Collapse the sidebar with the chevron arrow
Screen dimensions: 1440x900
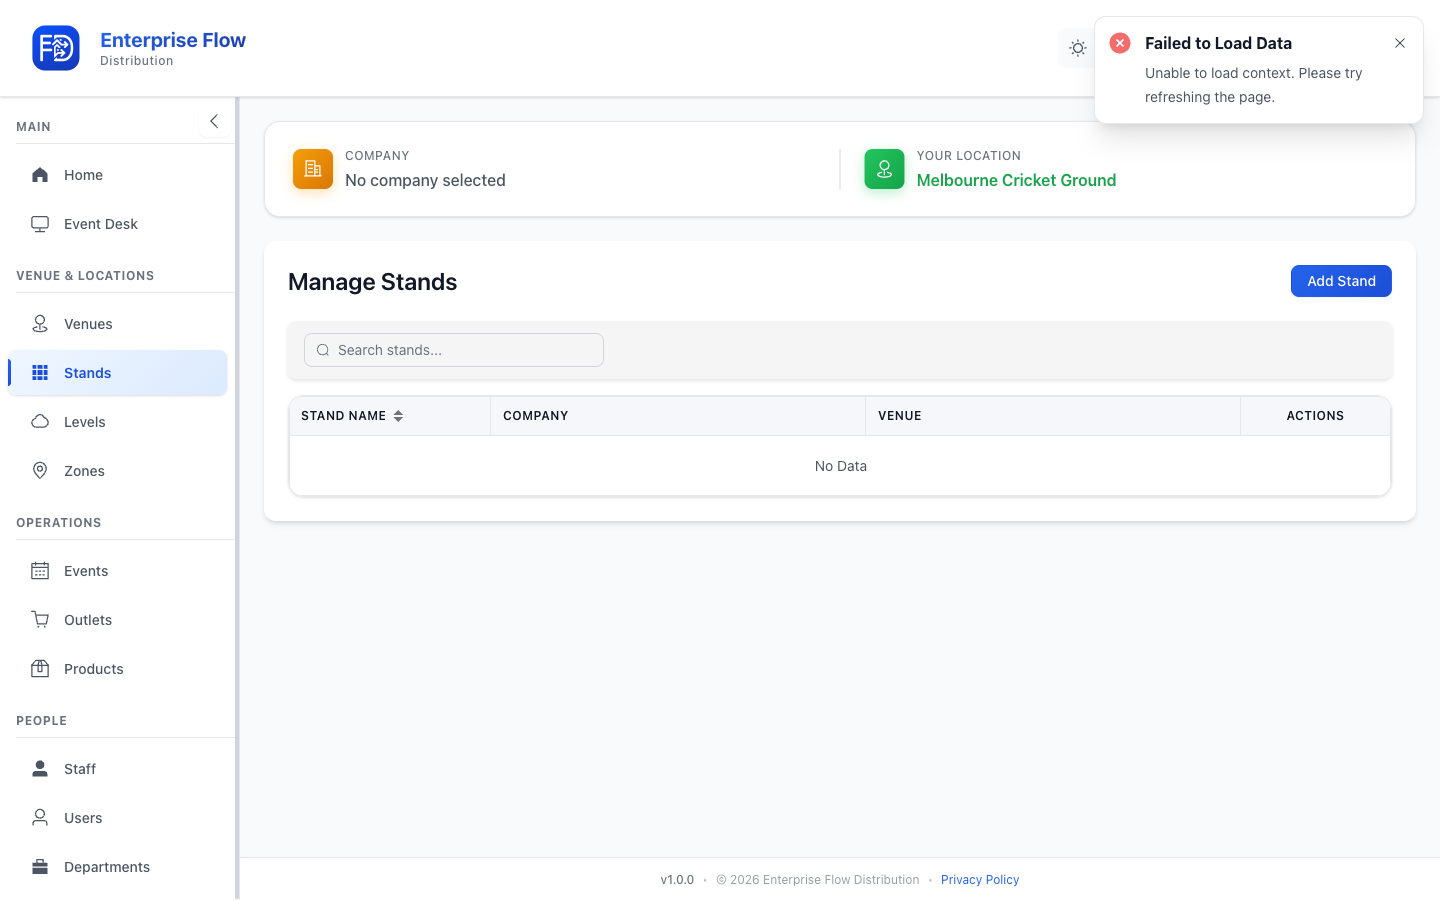[214, 121]
